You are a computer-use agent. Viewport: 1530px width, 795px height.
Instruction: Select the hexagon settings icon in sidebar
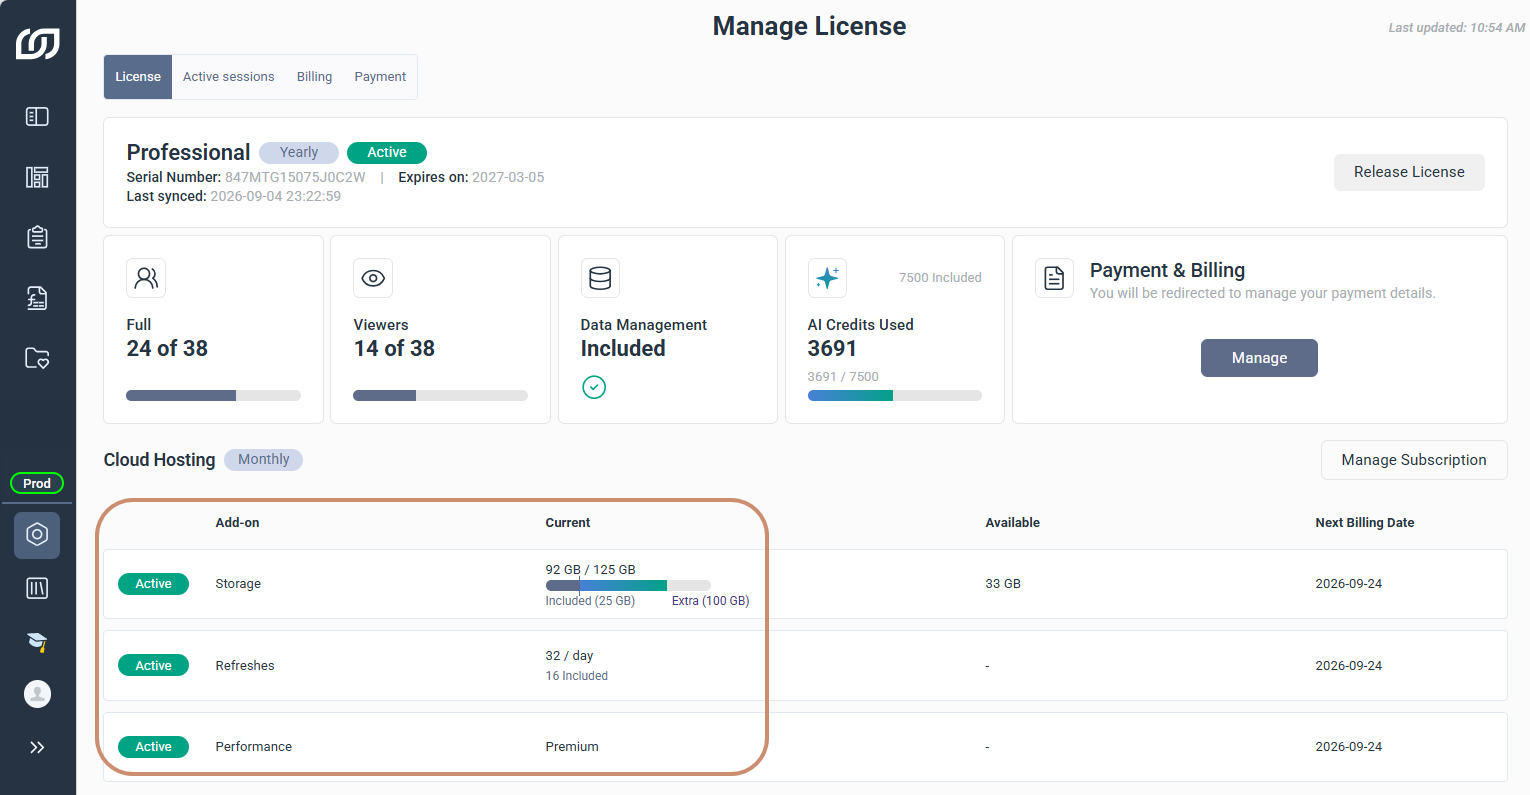(x=37, y=535)
